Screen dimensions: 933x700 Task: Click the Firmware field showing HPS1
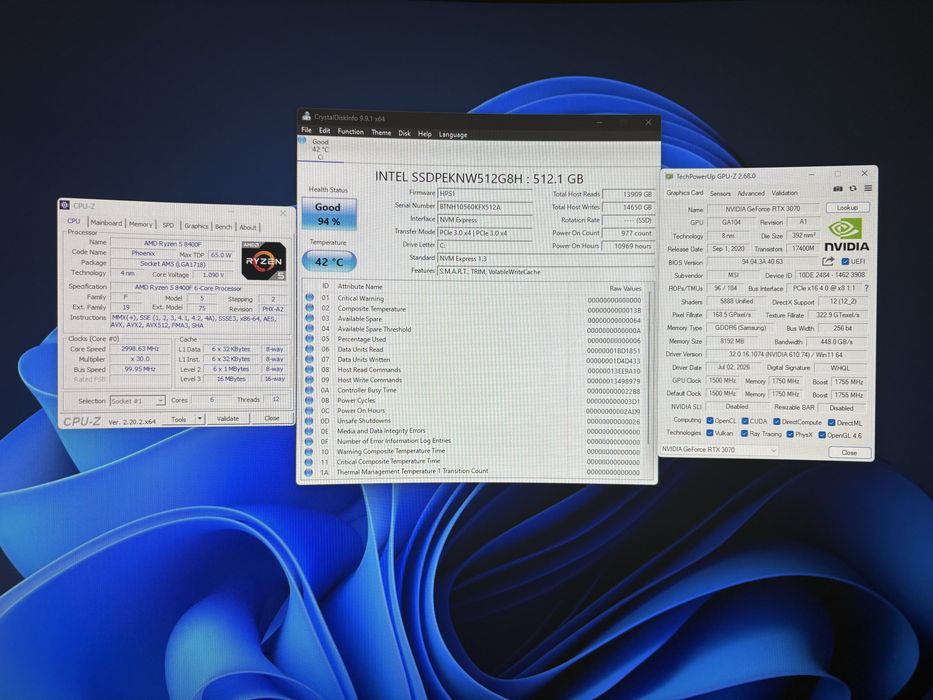(485, 193)
